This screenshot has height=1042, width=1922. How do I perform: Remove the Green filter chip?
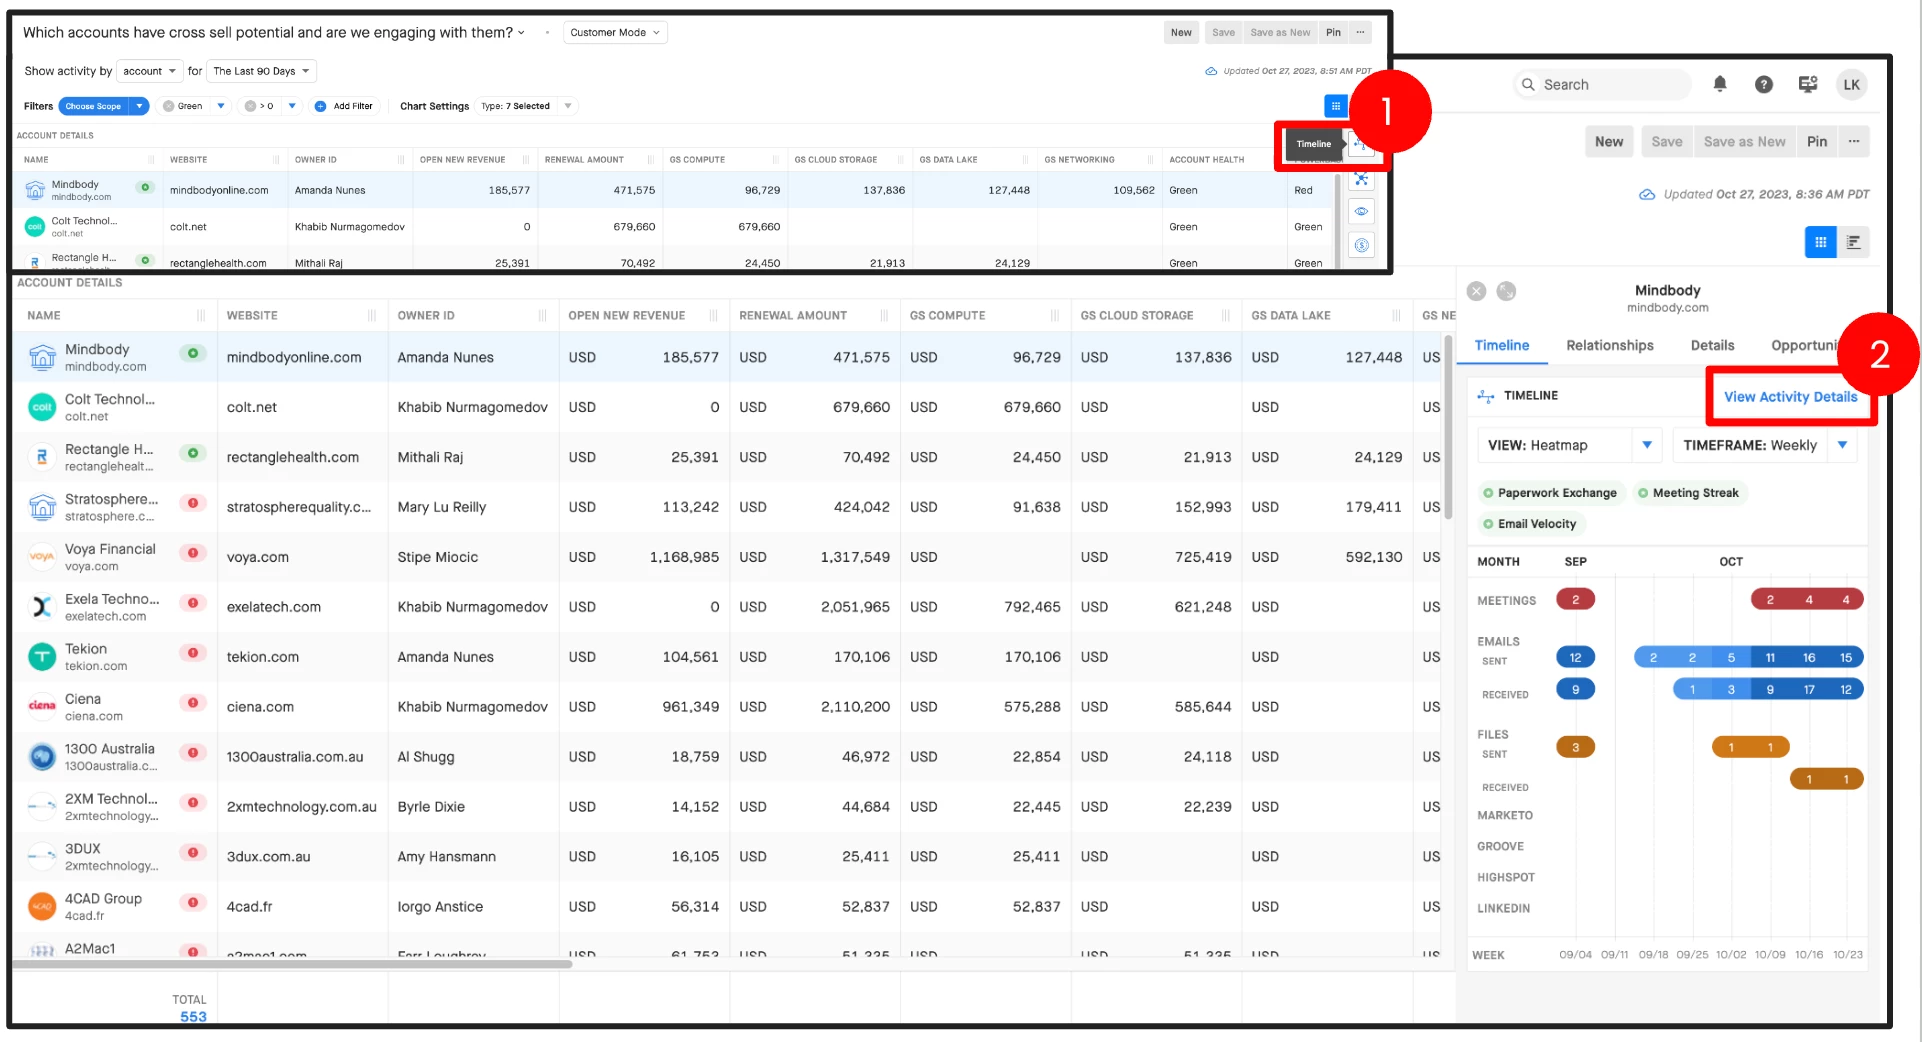point(168,106)
